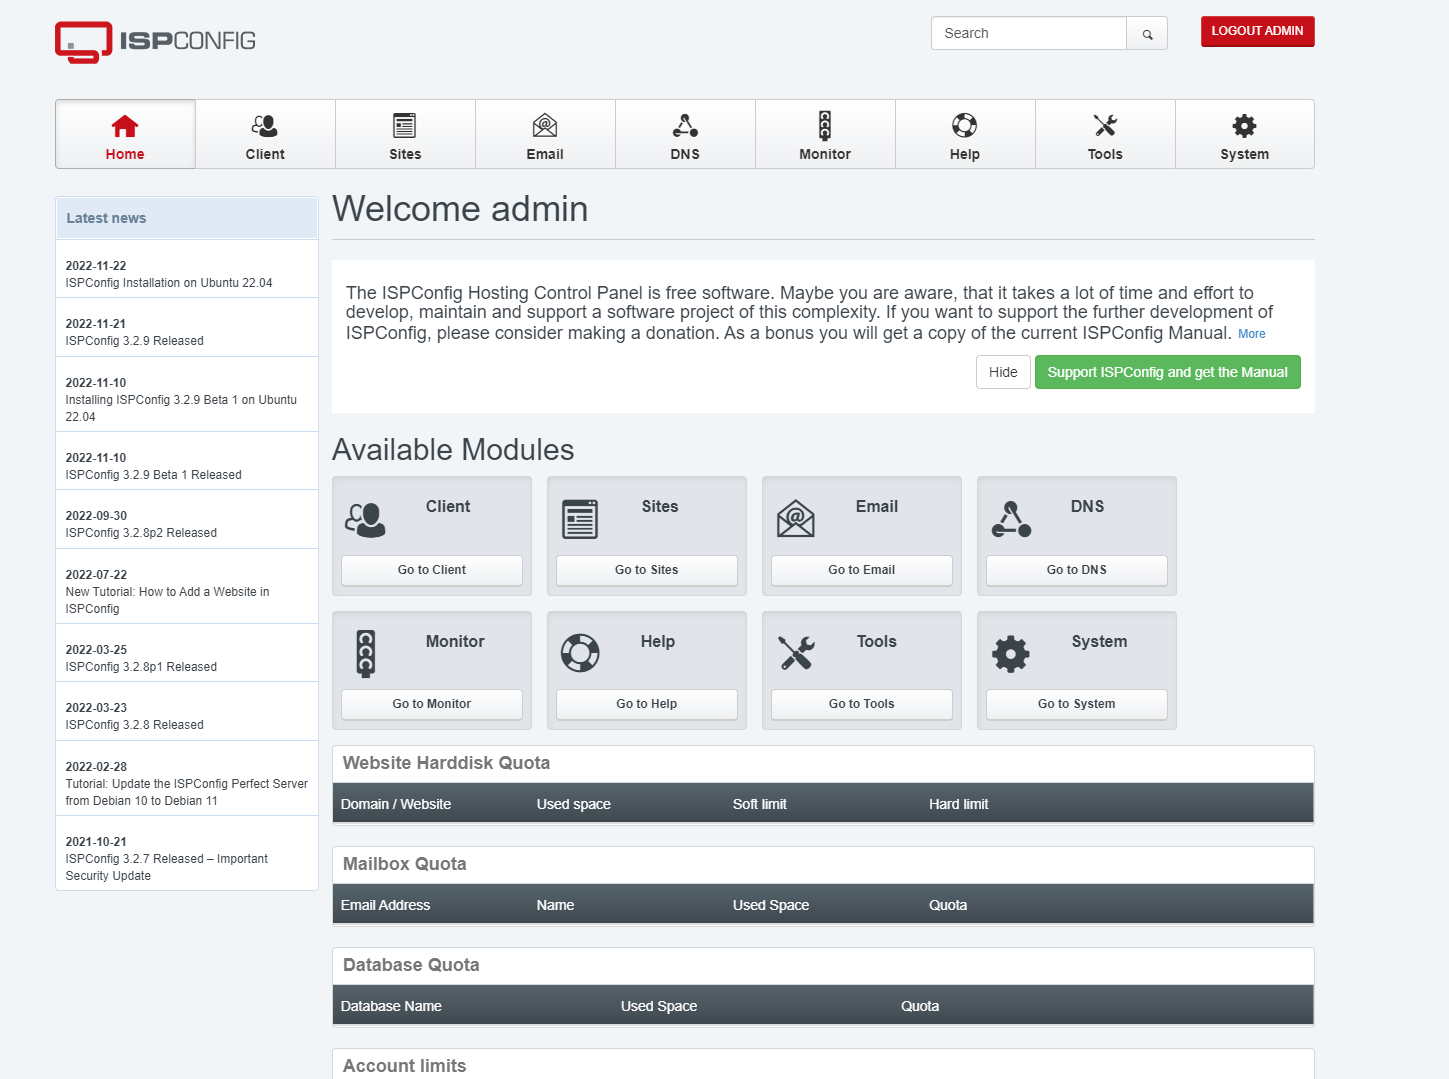Screen dimensions: 1449x1079
Task: Click the Database Quota section title
Action: coord(411,965)
